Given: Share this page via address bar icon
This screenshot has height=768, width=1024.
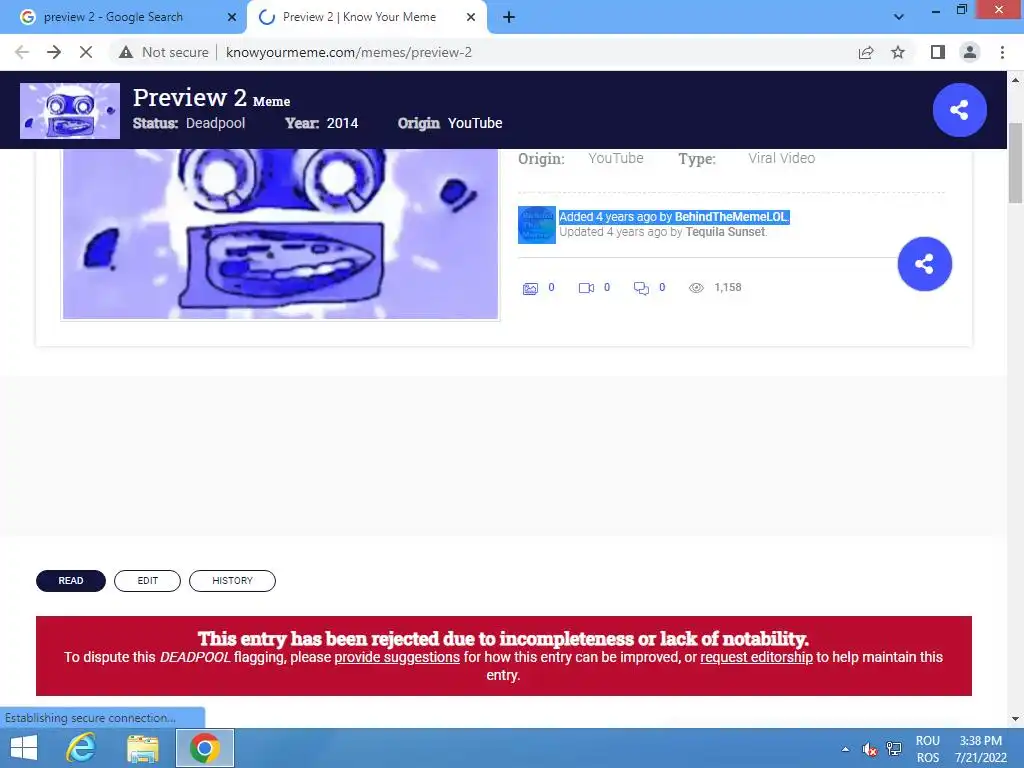Looking at the screenshot, I should pos(866,52).
